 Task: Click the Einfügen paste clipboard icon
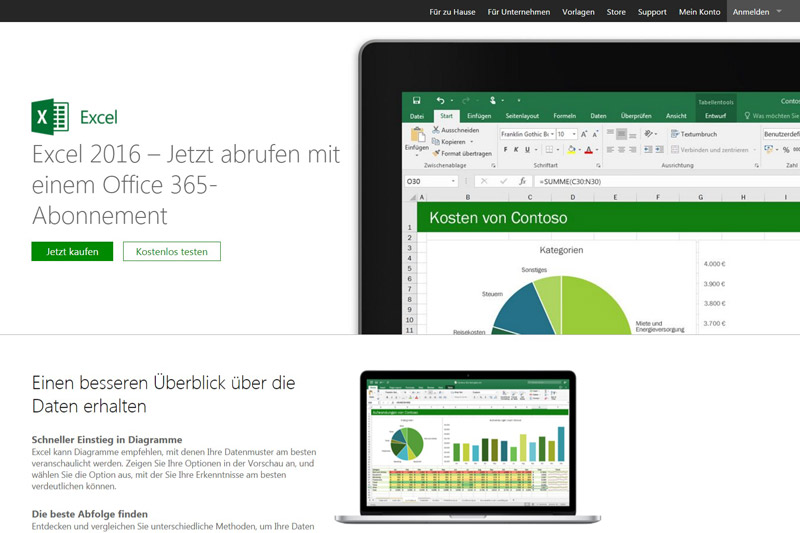click(417, 135)
